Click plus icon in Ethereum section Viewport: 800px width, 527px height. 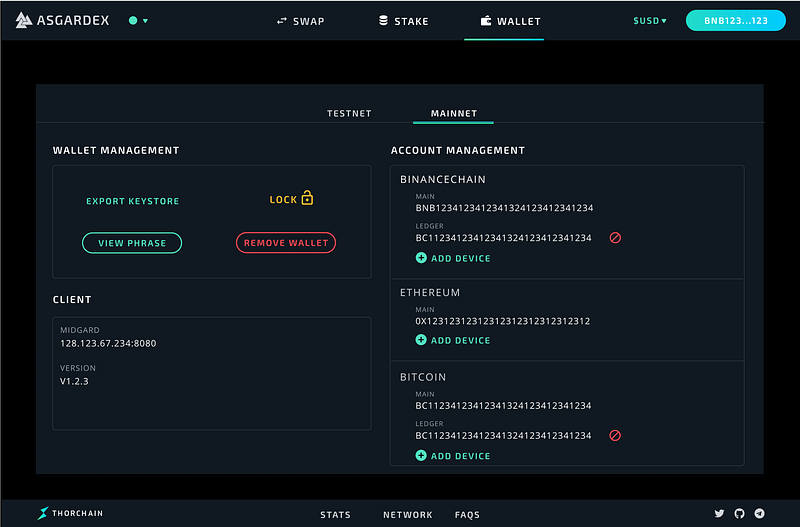click(x=421, y=340)
